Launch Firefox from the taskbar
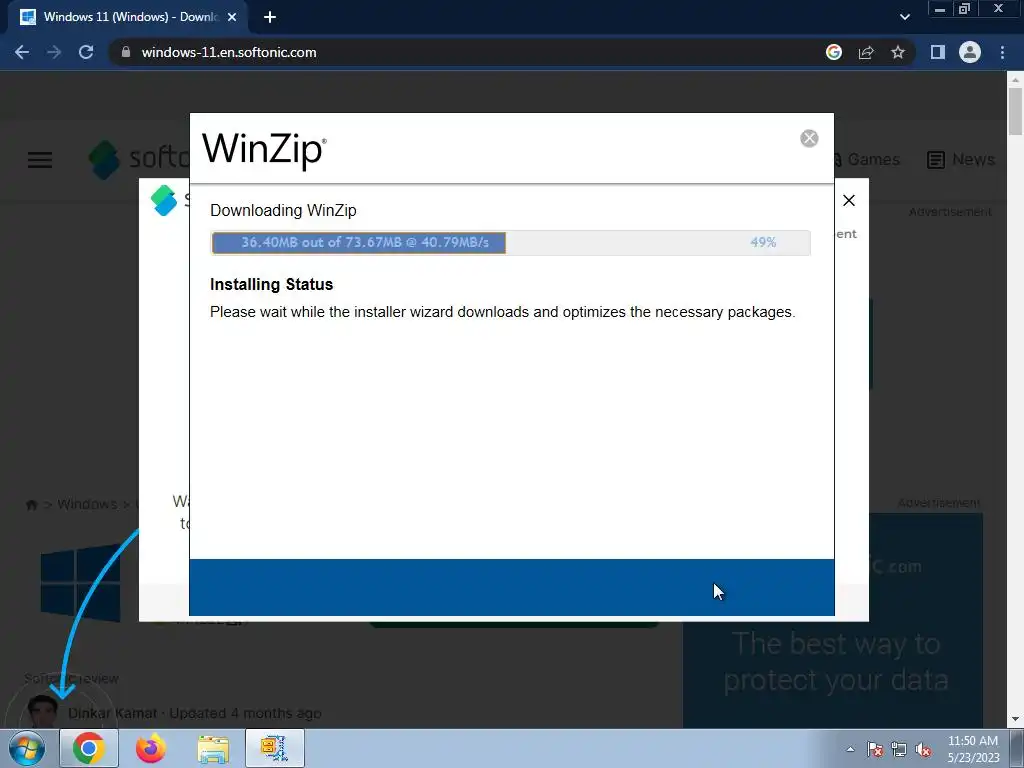 pos(151,748)
